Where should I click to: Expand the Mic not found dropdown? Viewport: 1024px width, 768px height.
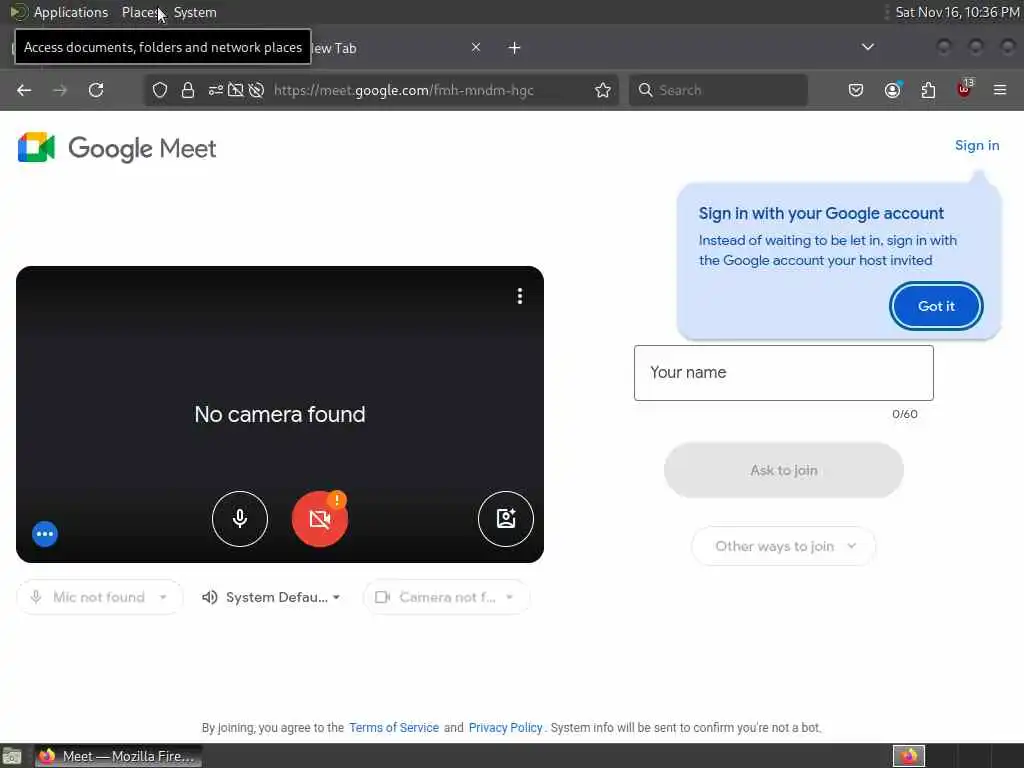99,597
